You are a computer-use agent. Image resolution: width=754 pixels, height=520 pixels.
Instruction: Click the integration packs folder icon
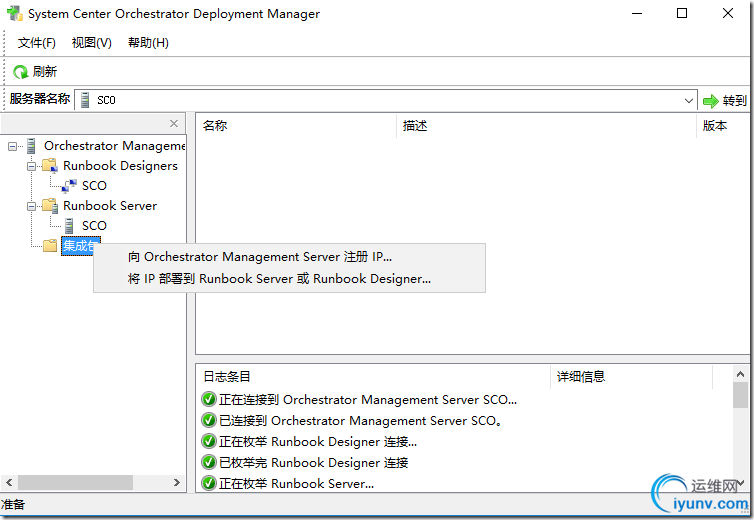[x=50, y=246]
